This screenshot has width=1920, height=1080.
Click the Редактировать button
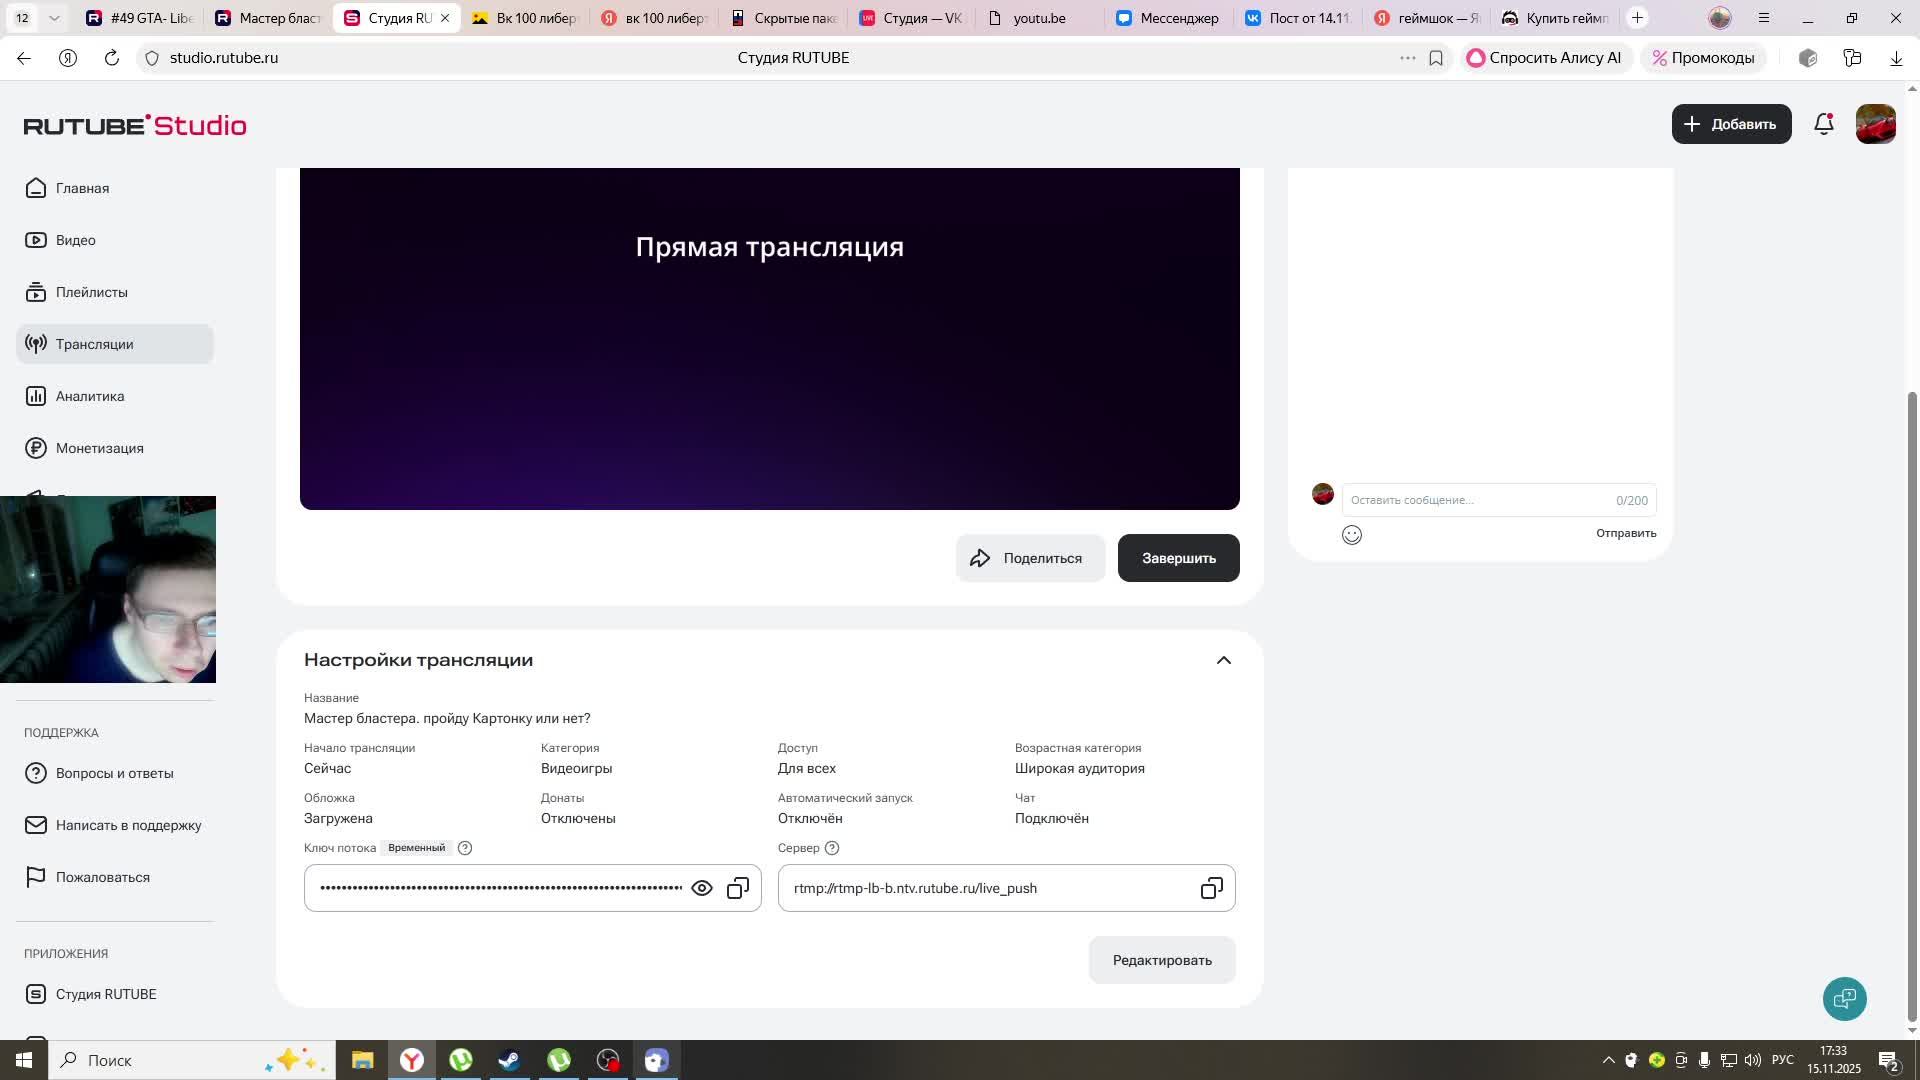(x=1162, y=960)
